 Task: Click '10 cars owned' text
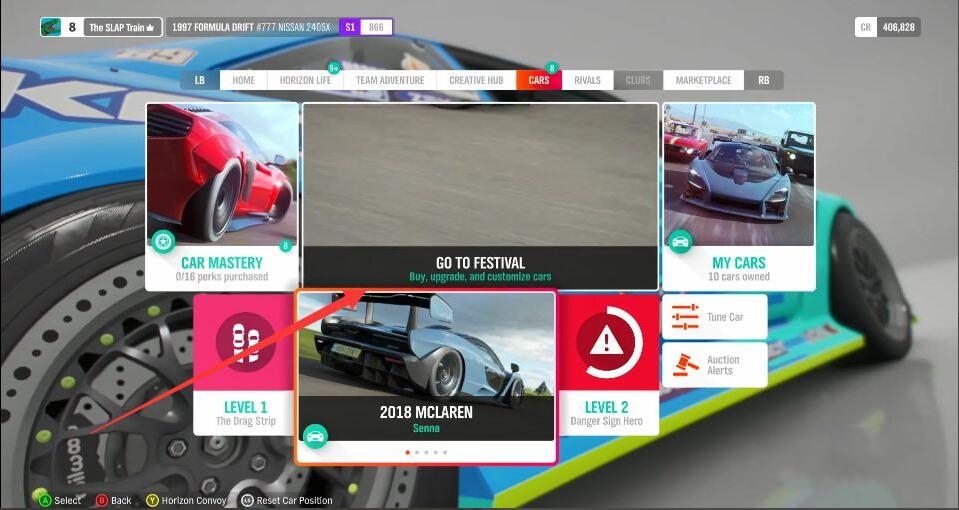[x=739, y=277]
